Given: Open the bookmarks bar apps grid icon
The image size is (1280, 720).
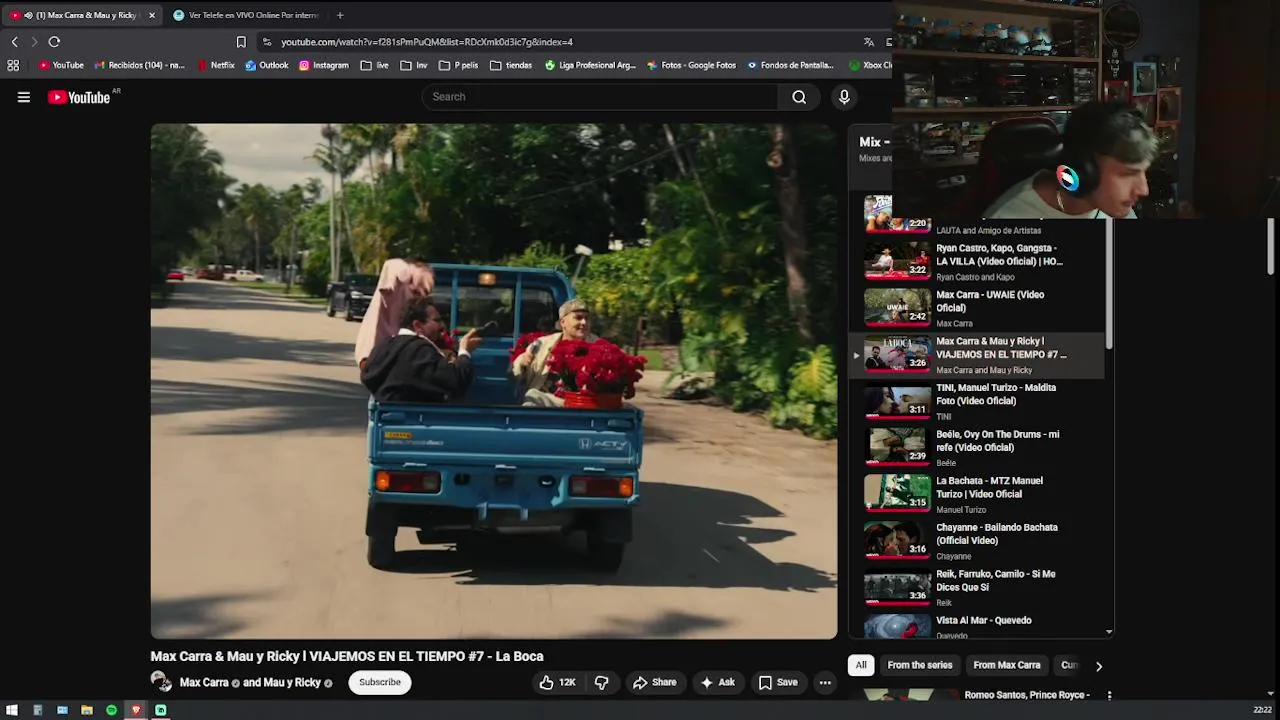Looking at the screenshot, I should [x=13, y=65].
